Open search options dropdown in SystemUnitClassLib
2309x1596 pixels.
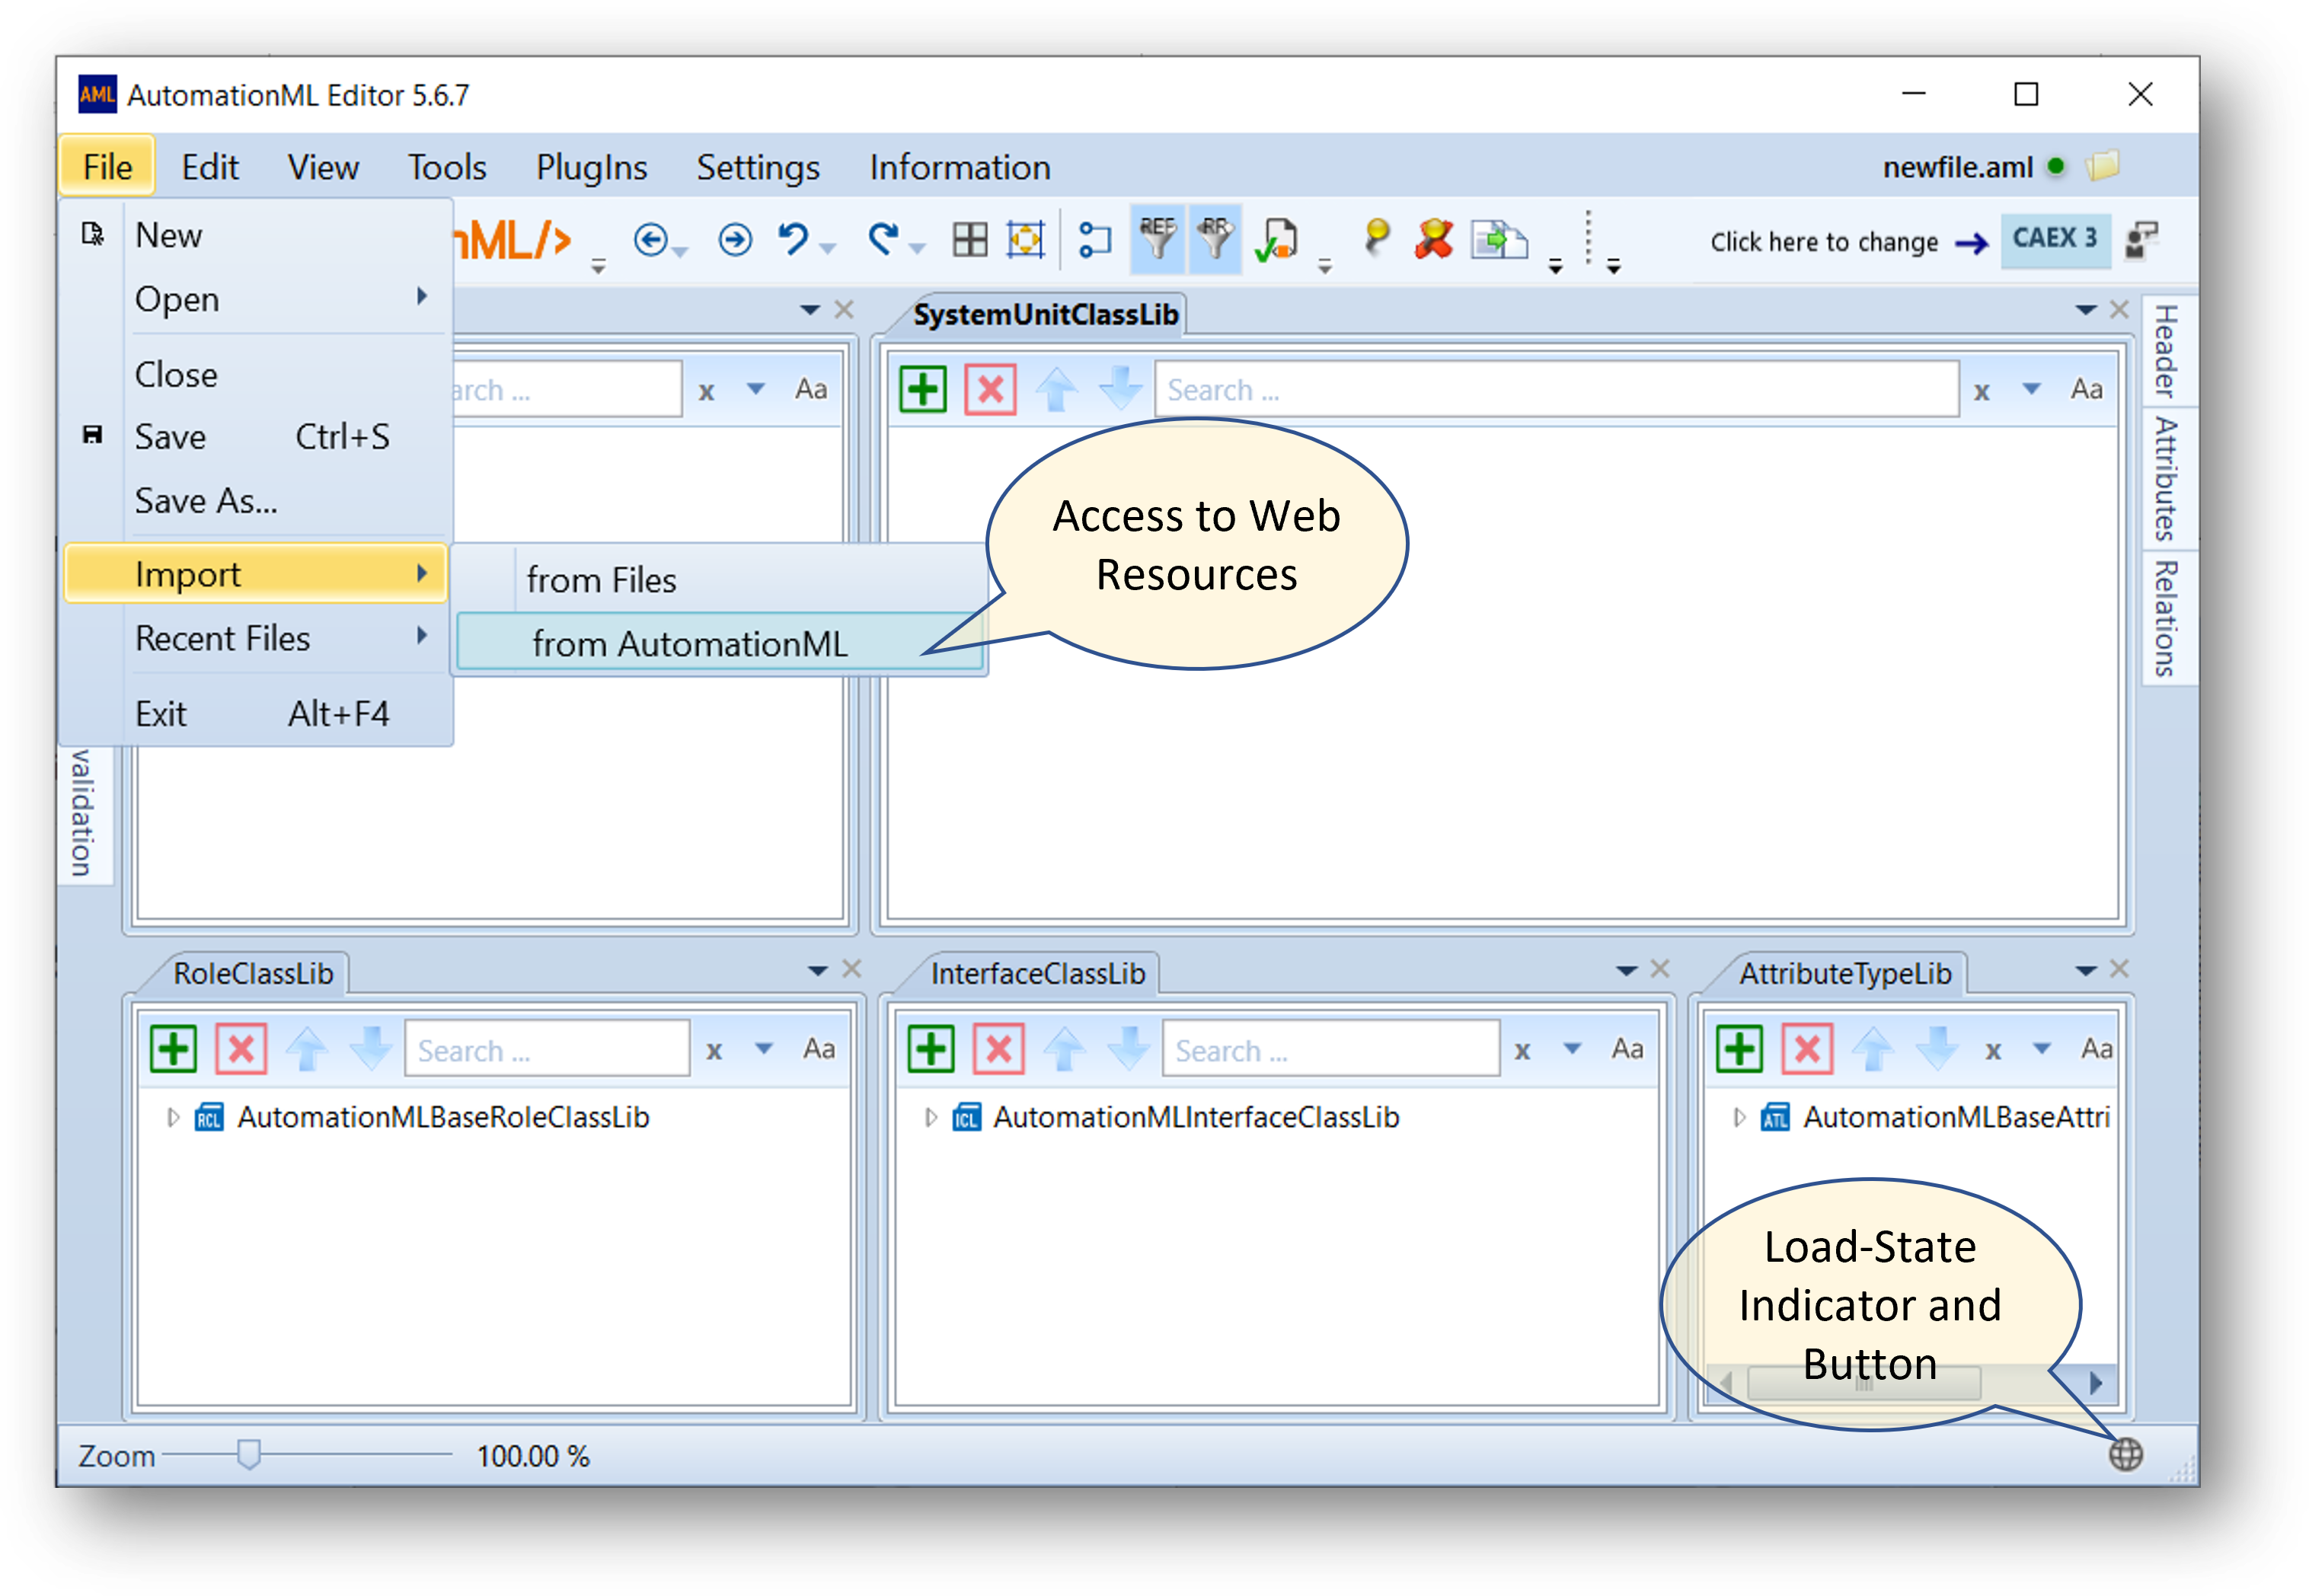click(2031, 389)
